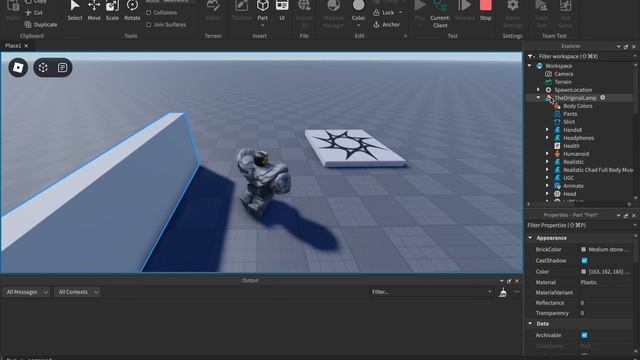Open the UI insert tool
The height and width of the screenshot is (360, 640).
click(x=282, y=10)
